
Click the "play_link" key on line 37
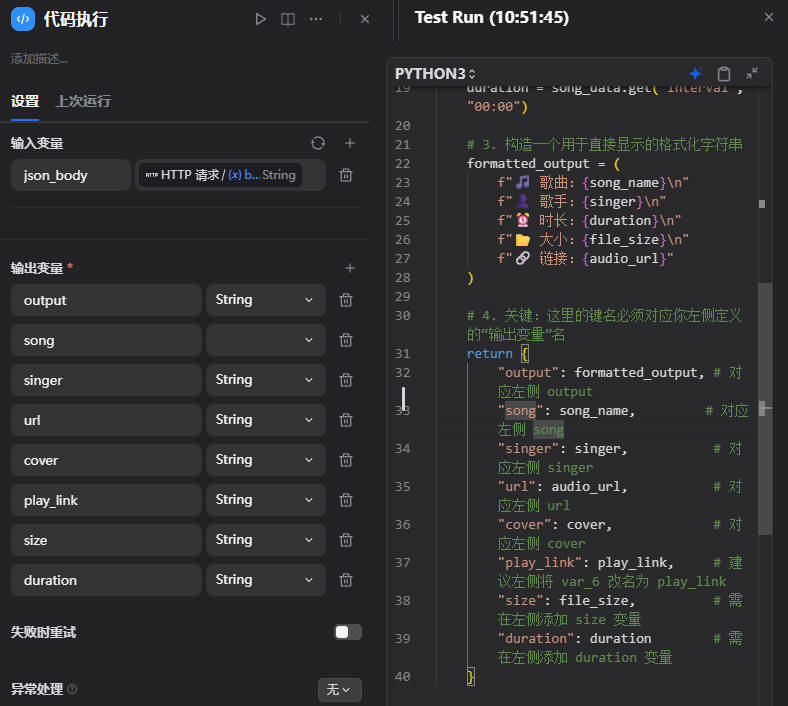click(539, 563)
